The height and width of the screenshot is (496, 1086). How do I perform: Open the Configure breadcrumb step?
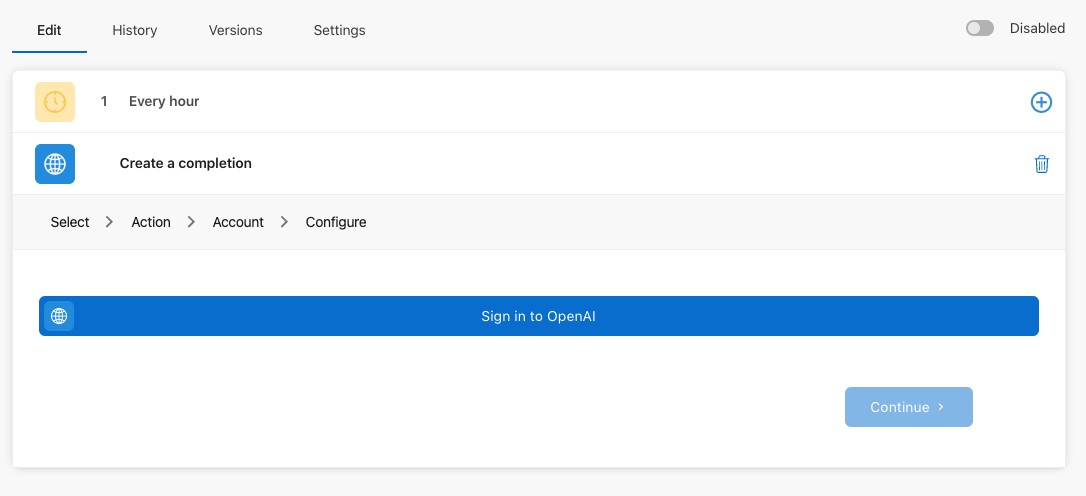[336, 222]
